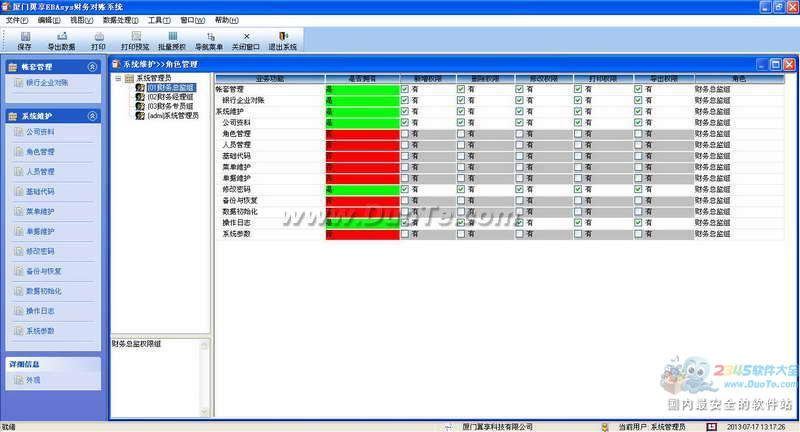Open the 工具(T) menu
This screenshot has height=432, width=800.
(159, 20)
